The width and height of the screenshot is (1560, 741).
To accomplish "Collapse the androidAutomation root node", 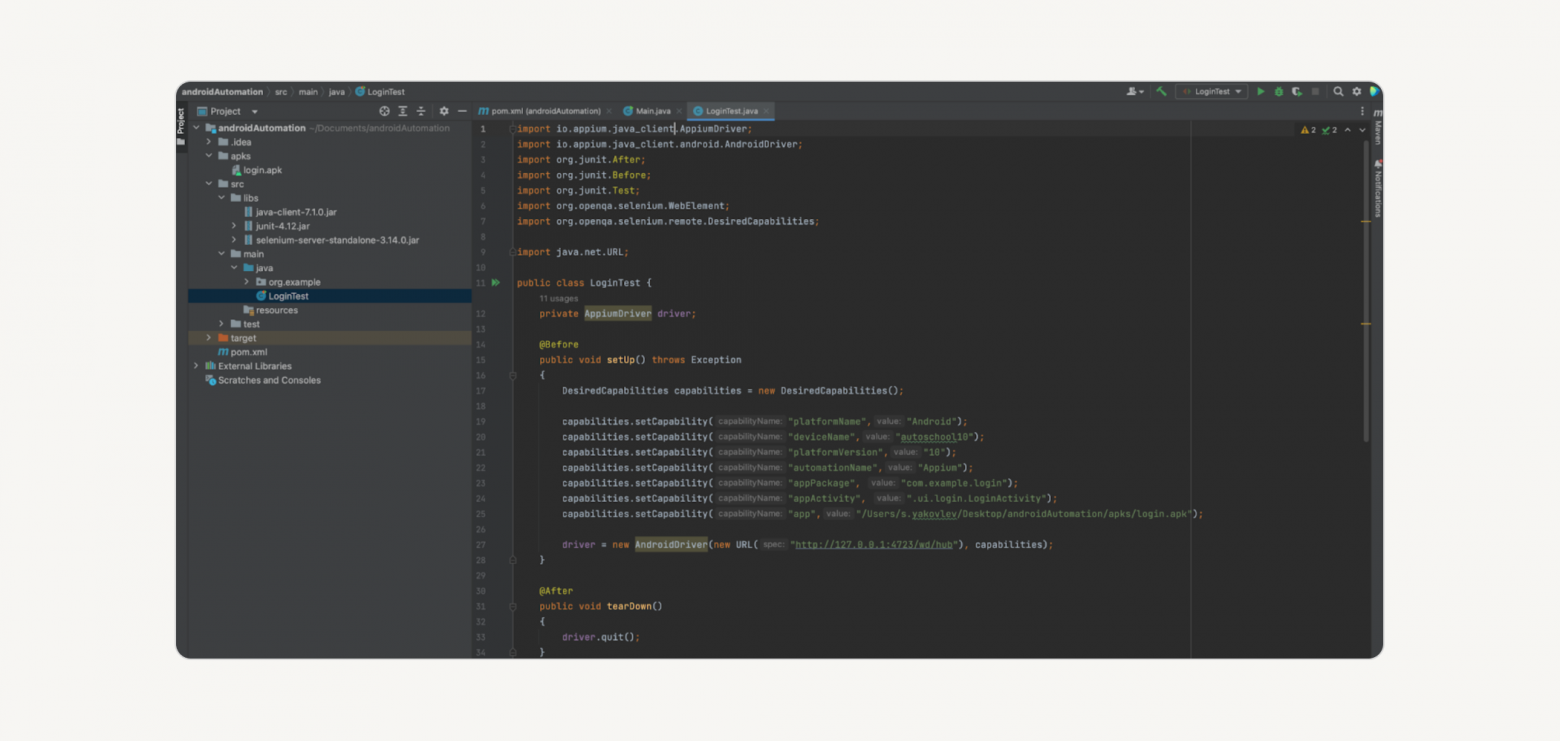I will point(197,128).
